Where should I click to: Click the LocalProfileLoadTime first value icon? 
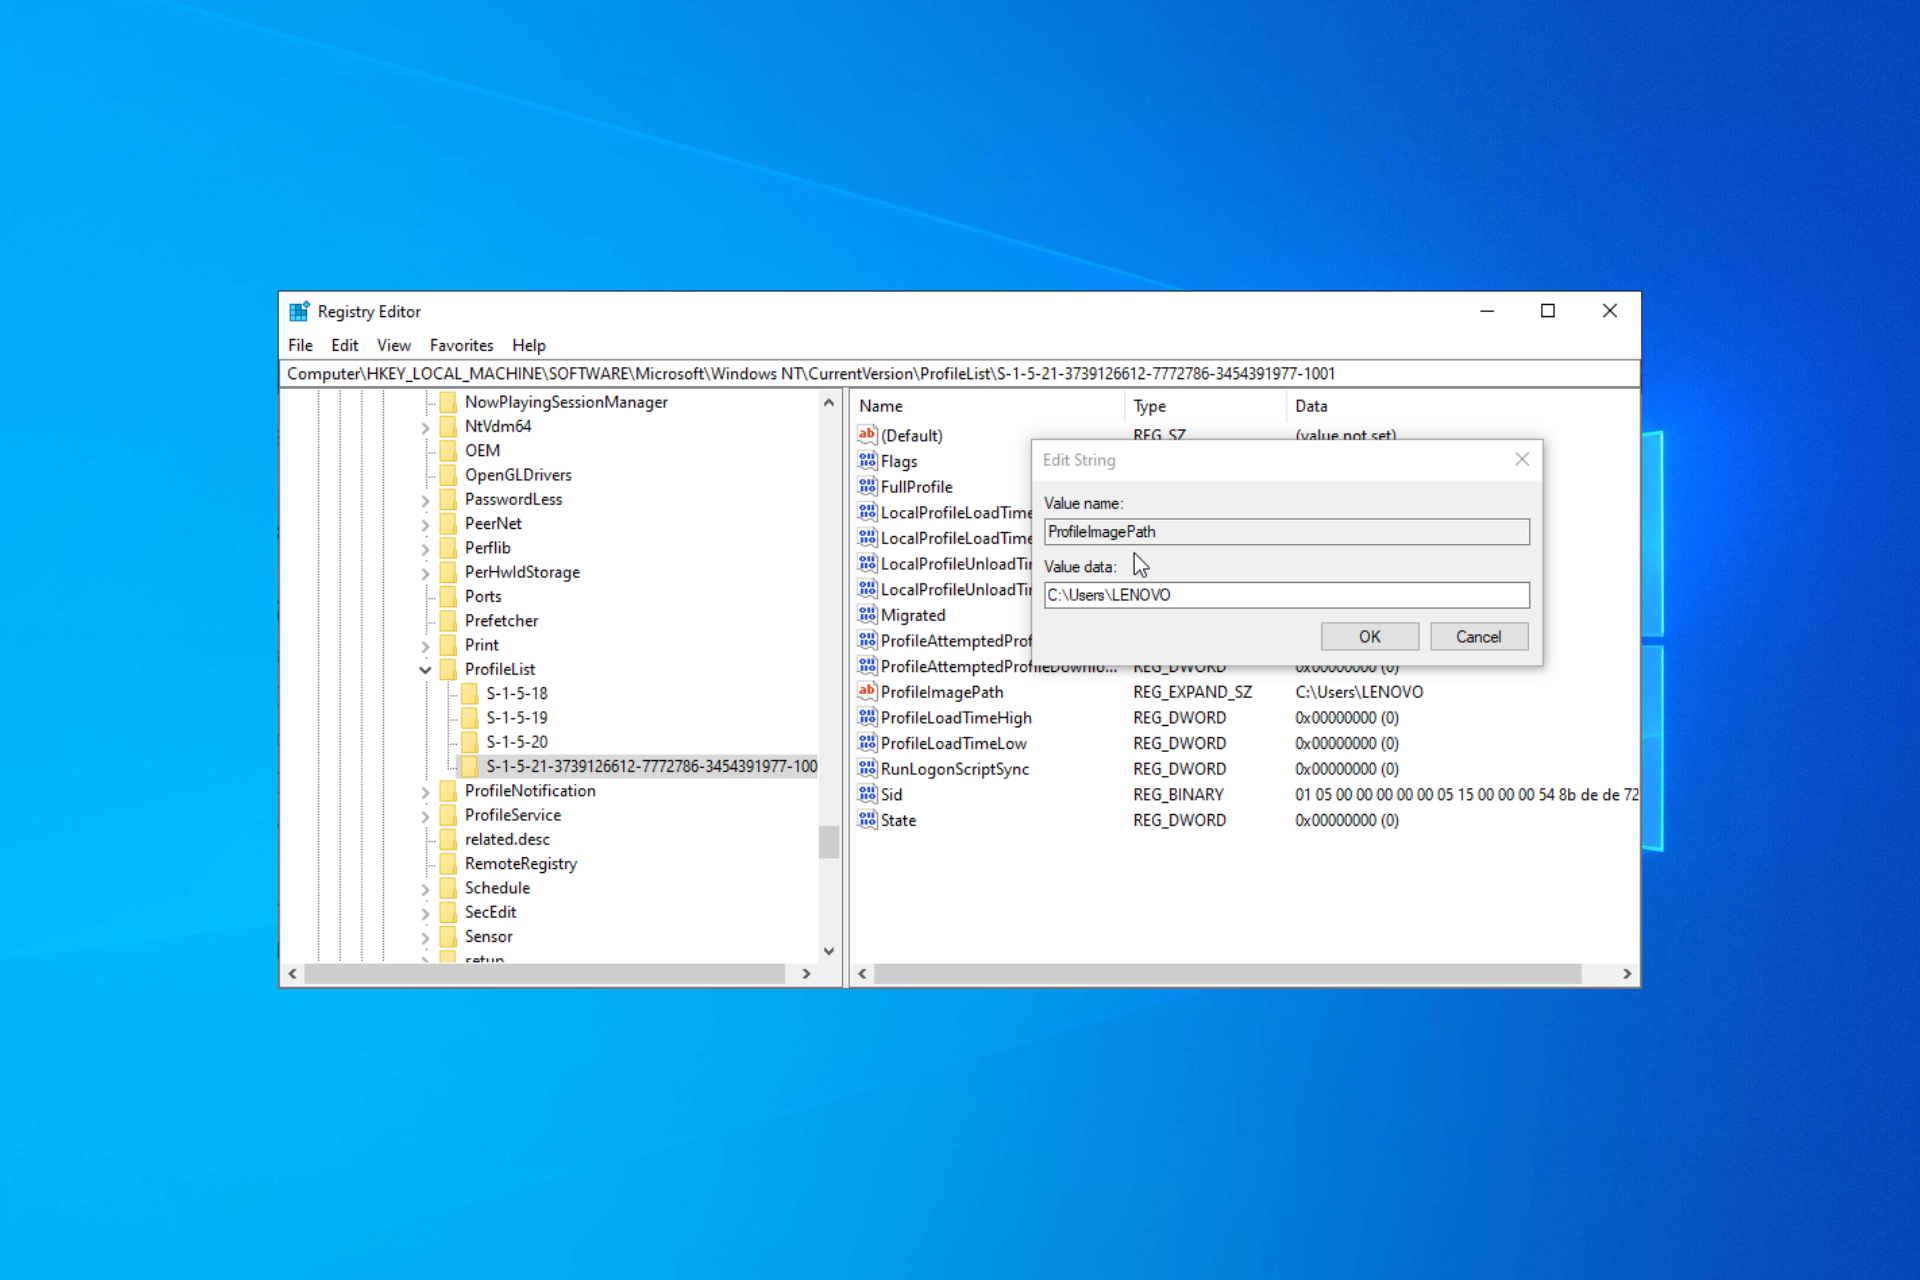click(x=867, y=512)
